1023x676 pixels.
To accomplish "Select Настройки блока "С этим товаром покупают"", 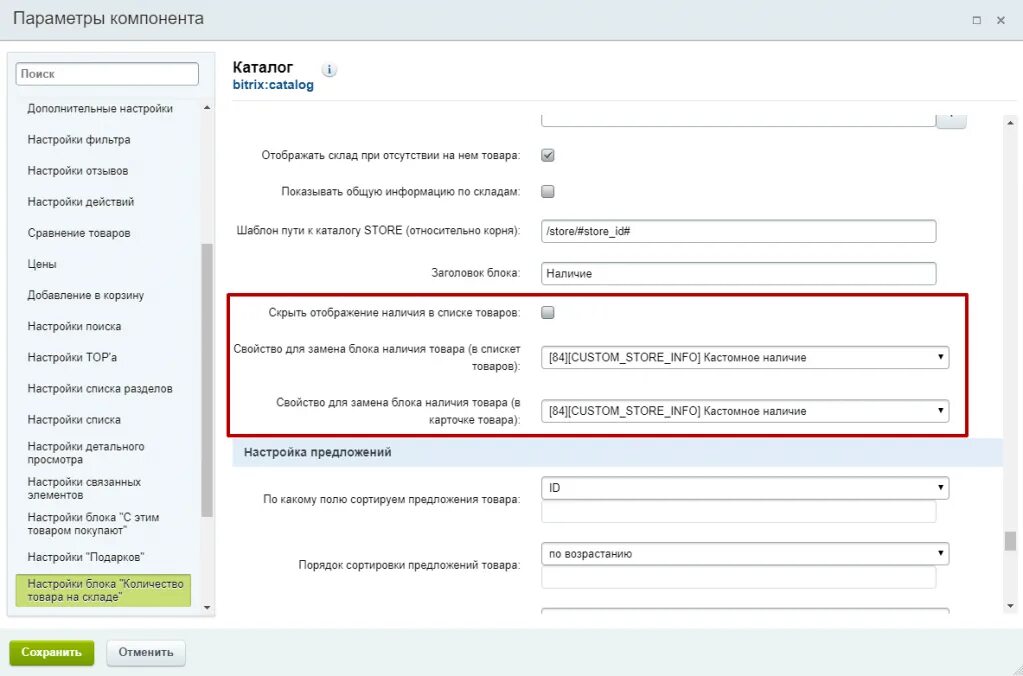I will tap(93, 524).
